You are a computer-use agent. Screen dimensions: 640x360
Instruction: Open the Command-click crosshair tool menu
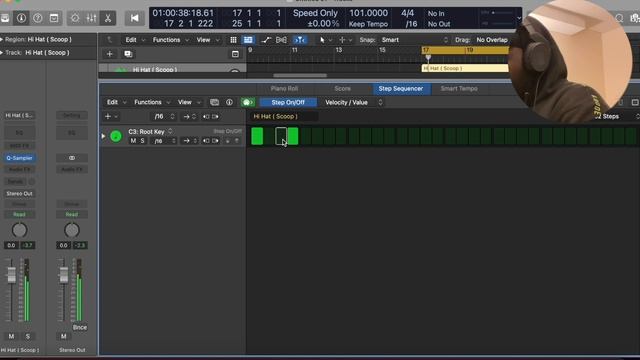coord(345,40)
